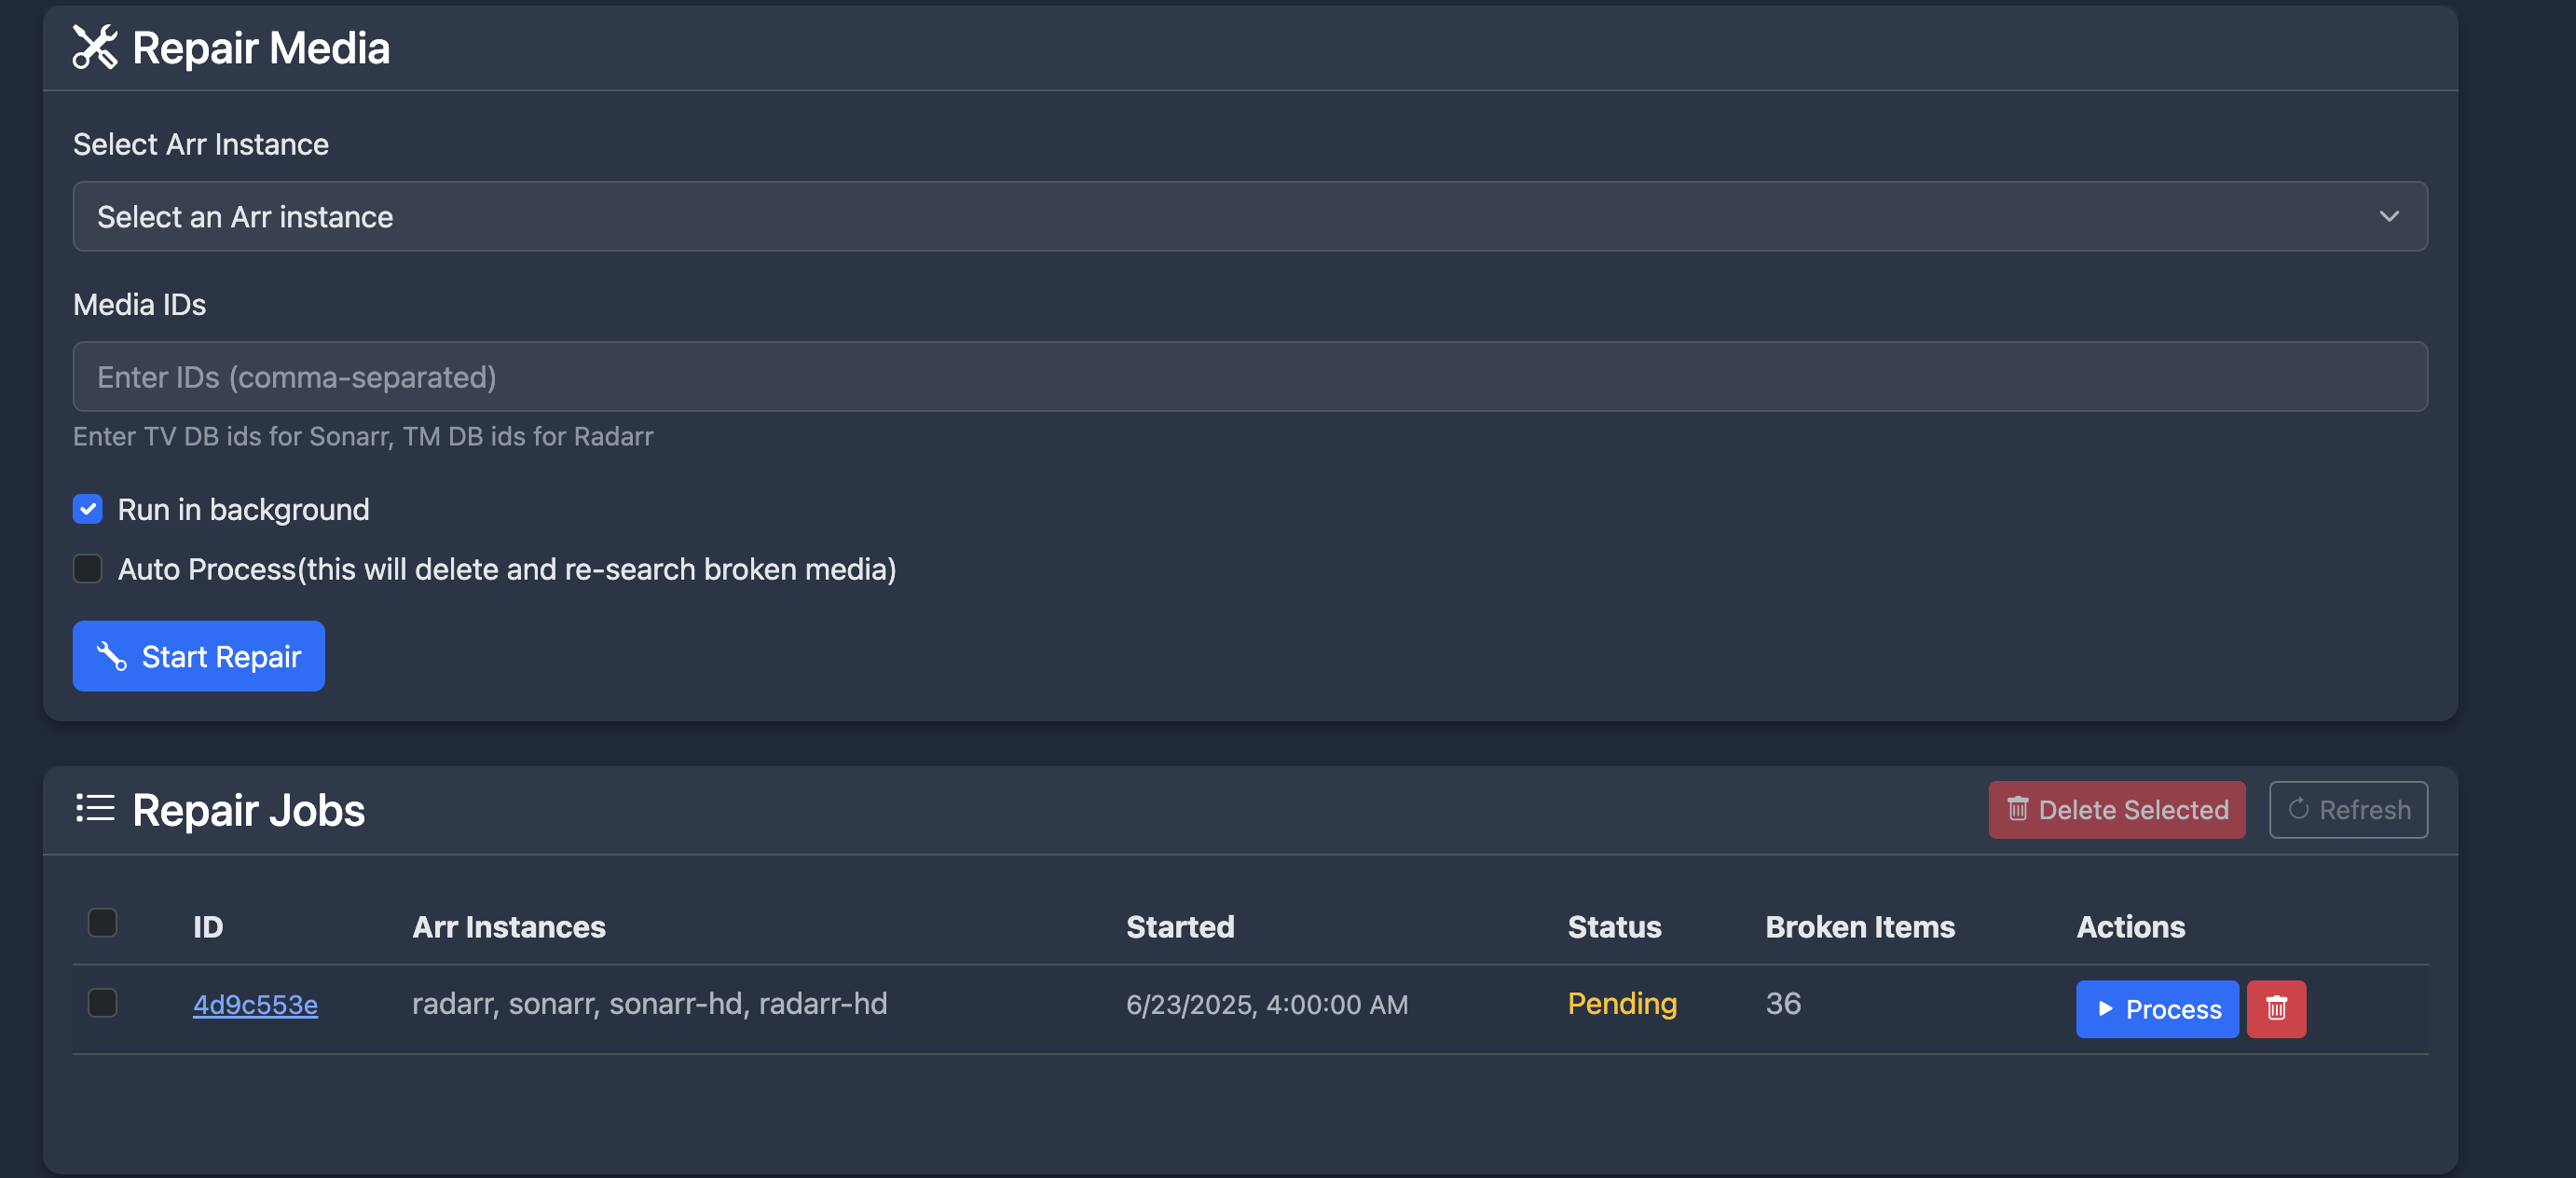Click the Repair Jobs list icon

point(95,808)
